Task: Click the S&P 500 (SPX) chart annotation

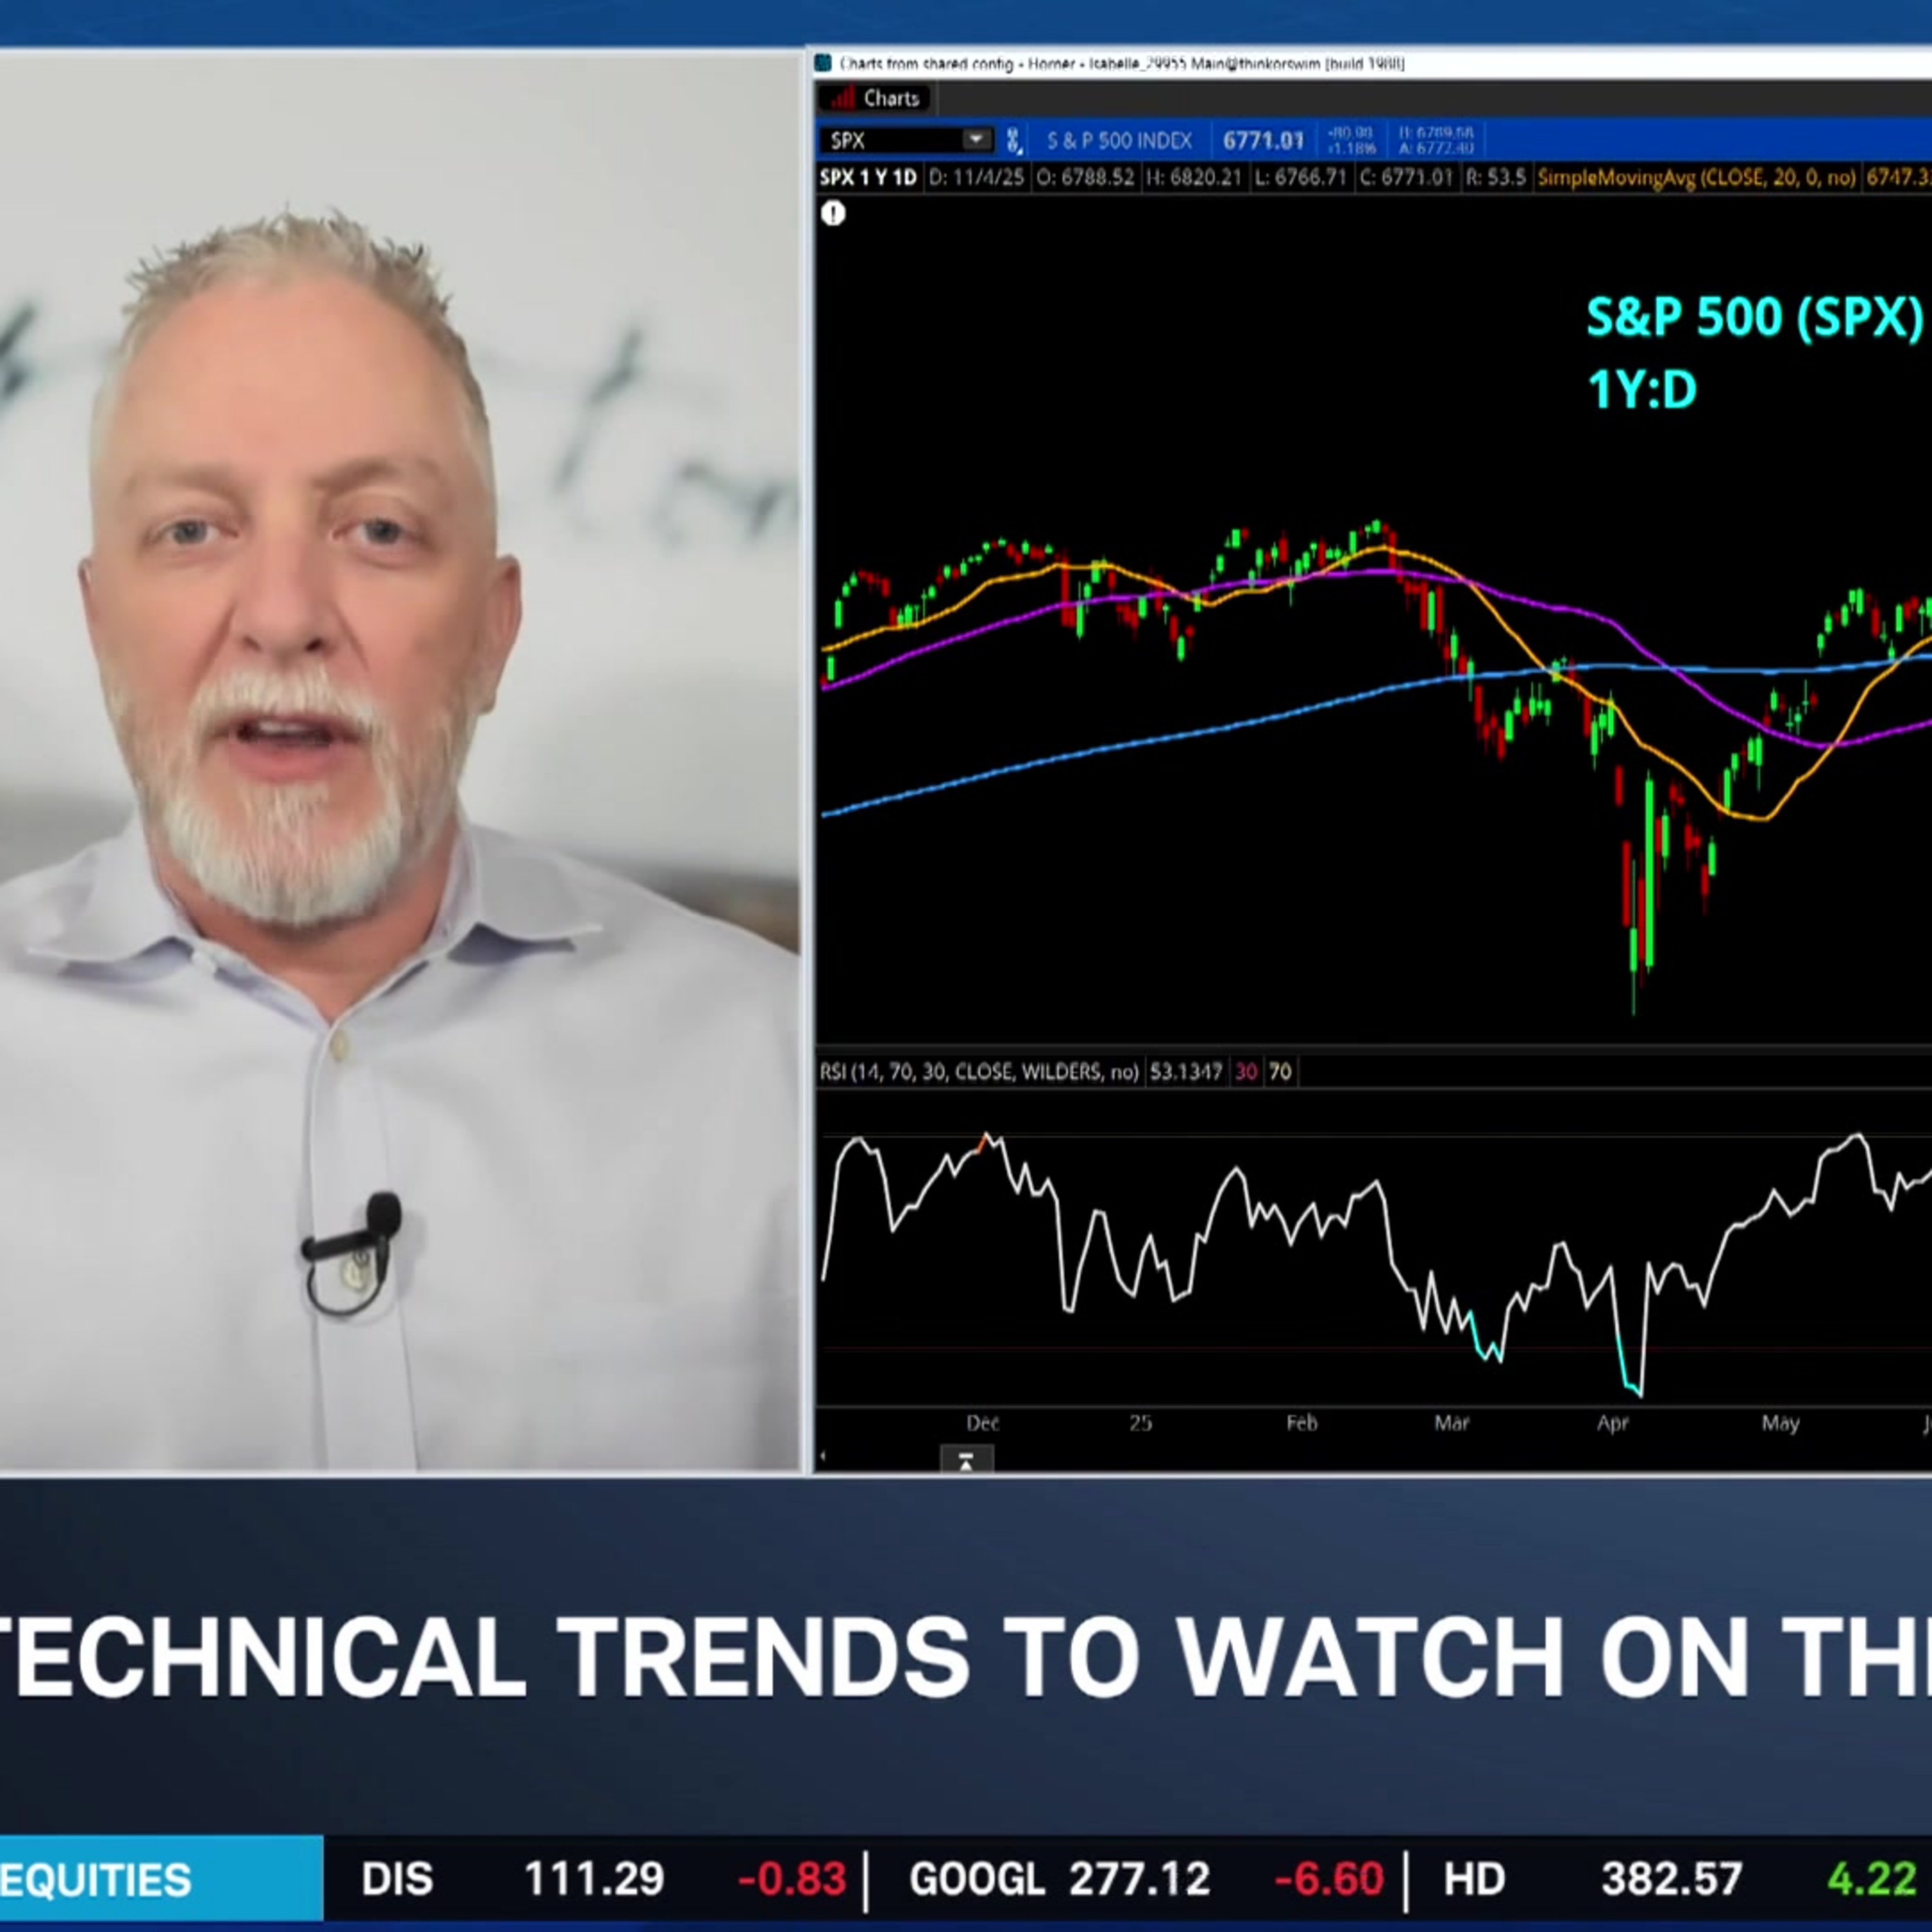Action: point(1754,317)
